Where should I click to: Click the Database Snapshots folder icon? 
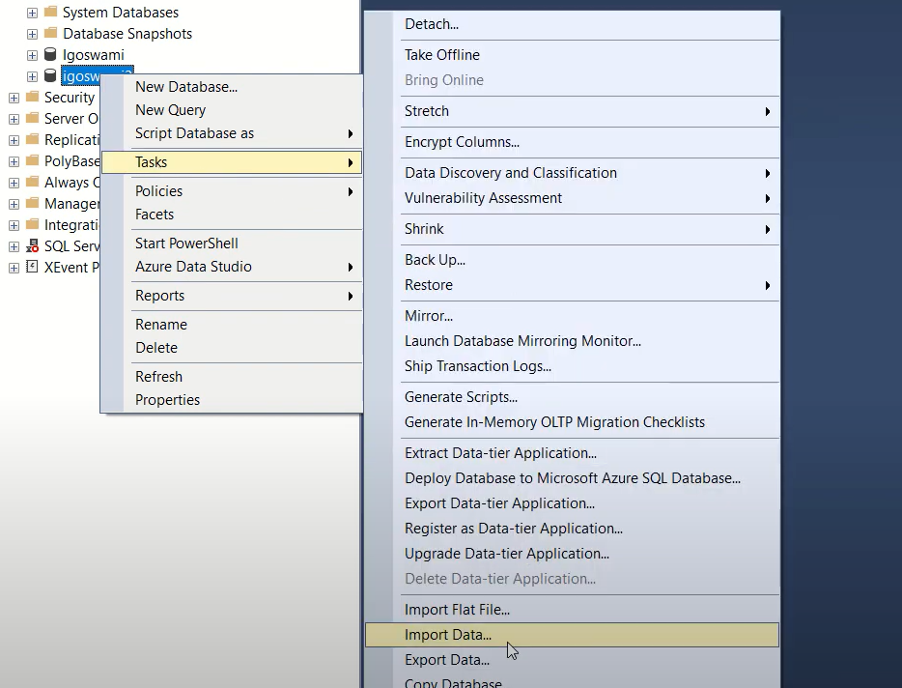51,34
